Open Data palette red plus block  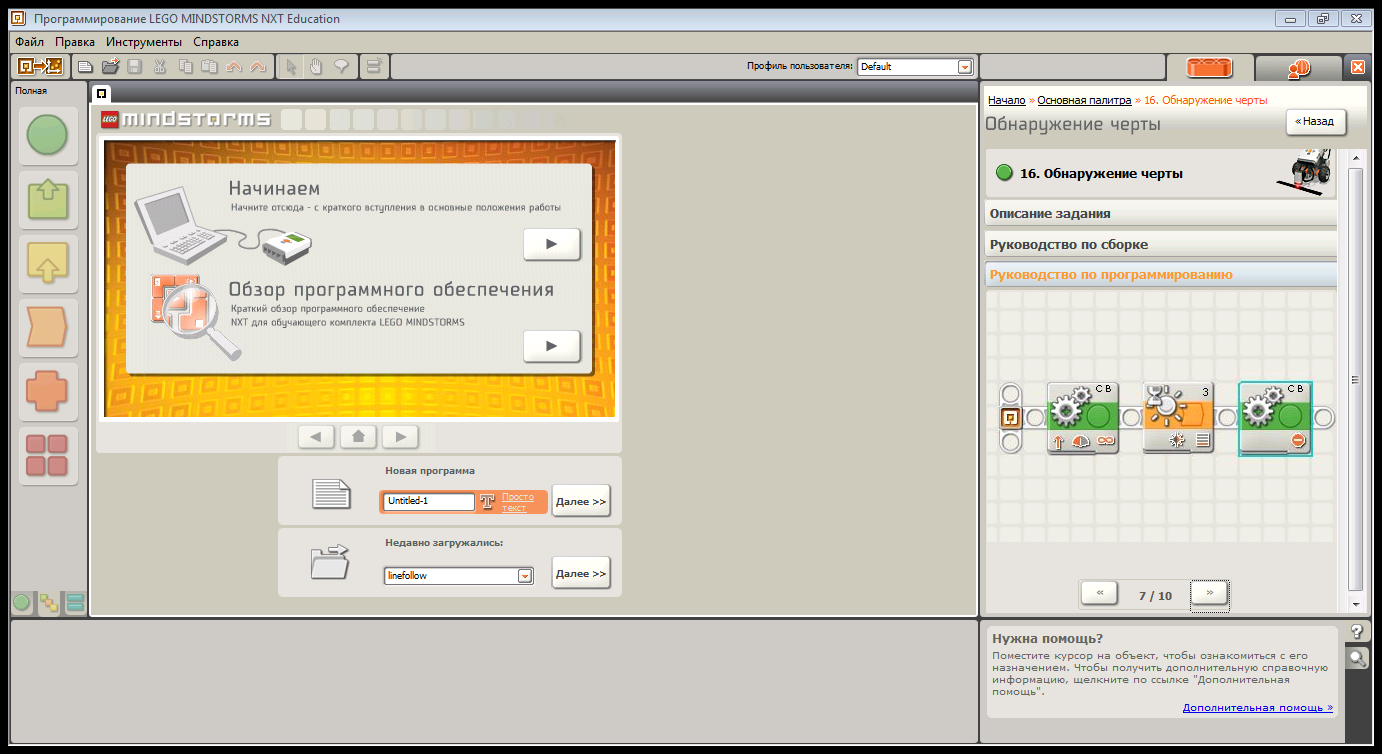[48, 391]
